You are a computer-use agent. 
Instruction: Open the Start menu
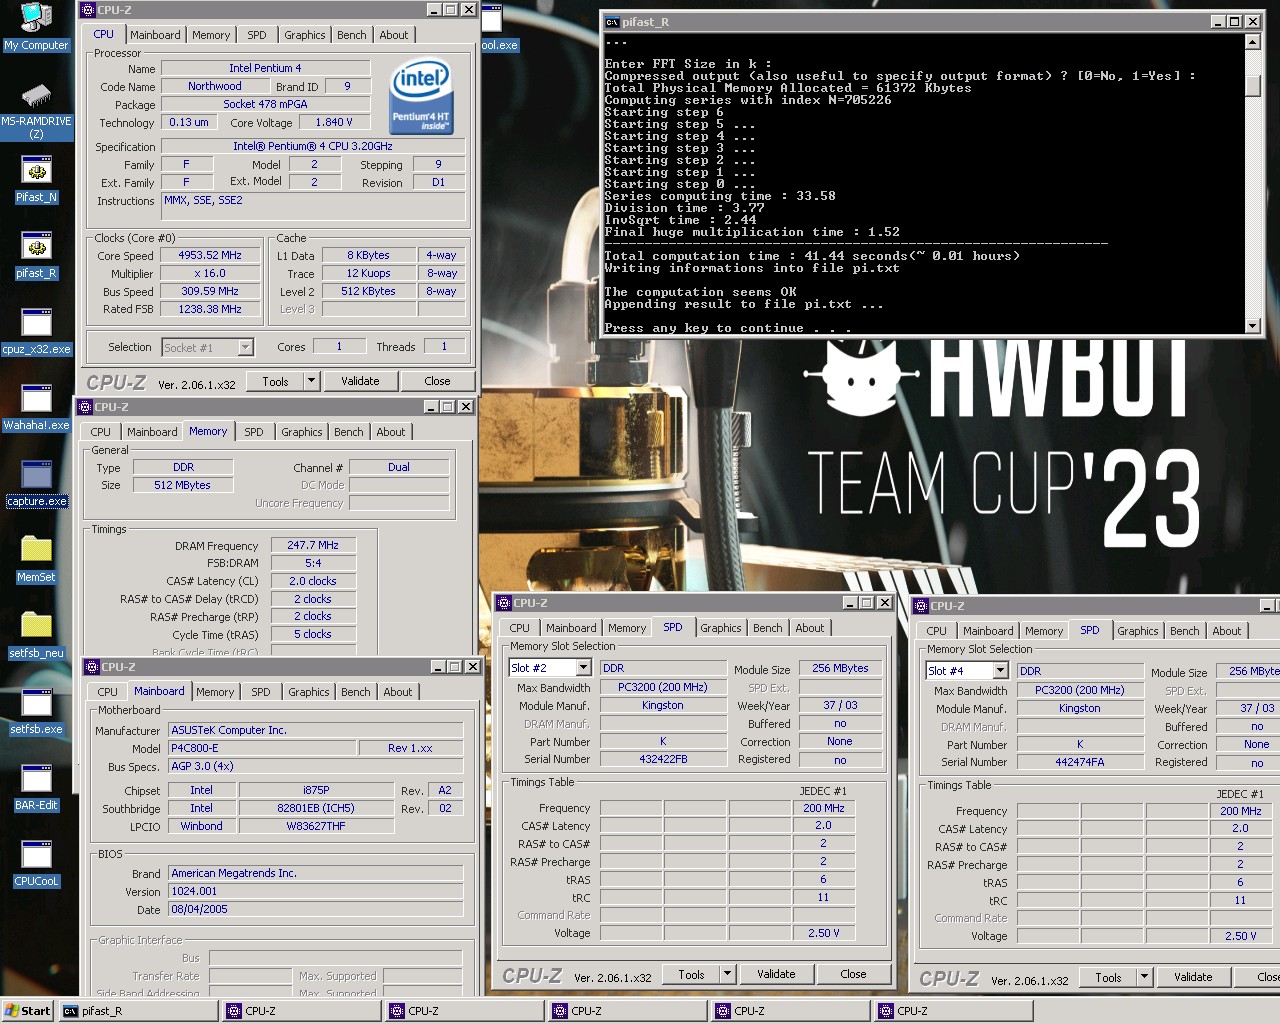pyautogui.click(x=28, y=1011)
